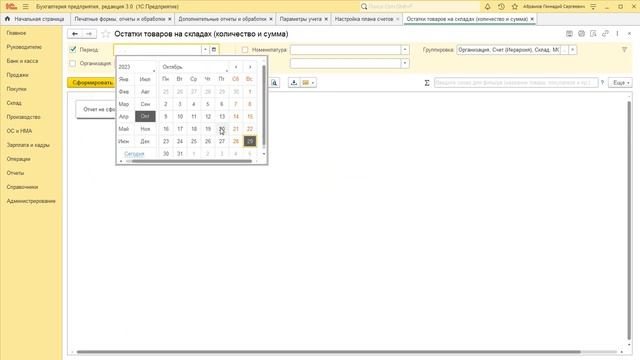Image resolution: width=640 pixels, height=360 pixels.
Task: Open the Группировка ellipsis selector
Action: point(564,50)
